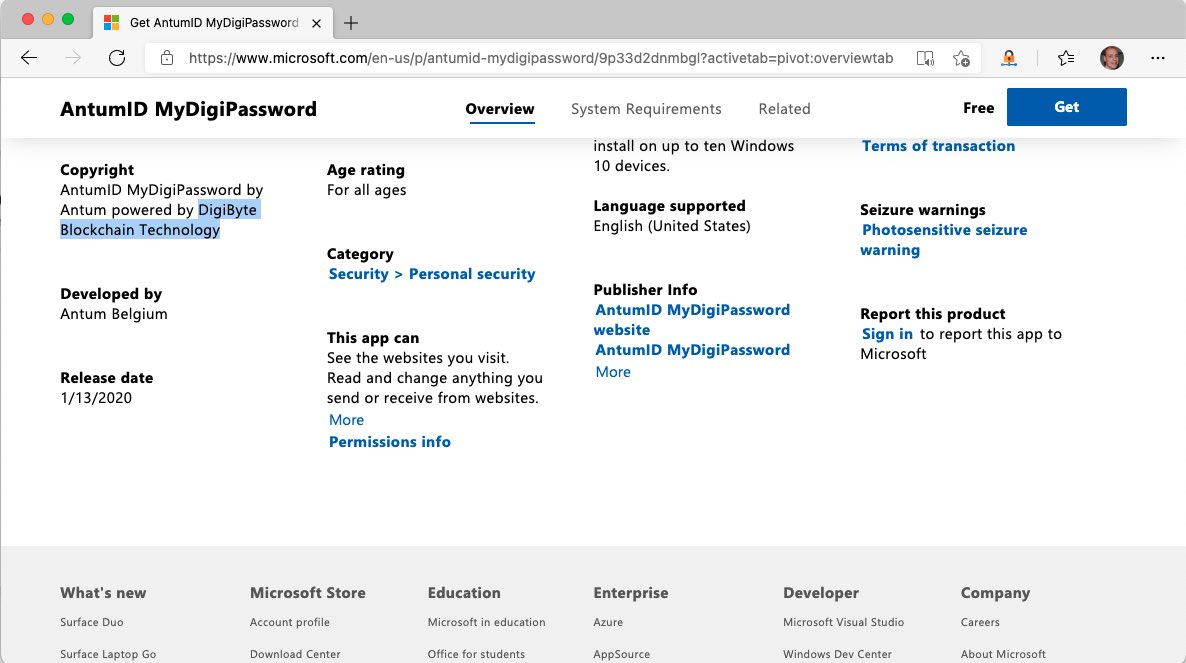Image resolution: width=1186 pixels, height=663 pixels.
Task: Open Photosensitive seizure warning link
Action: point(943,240)
